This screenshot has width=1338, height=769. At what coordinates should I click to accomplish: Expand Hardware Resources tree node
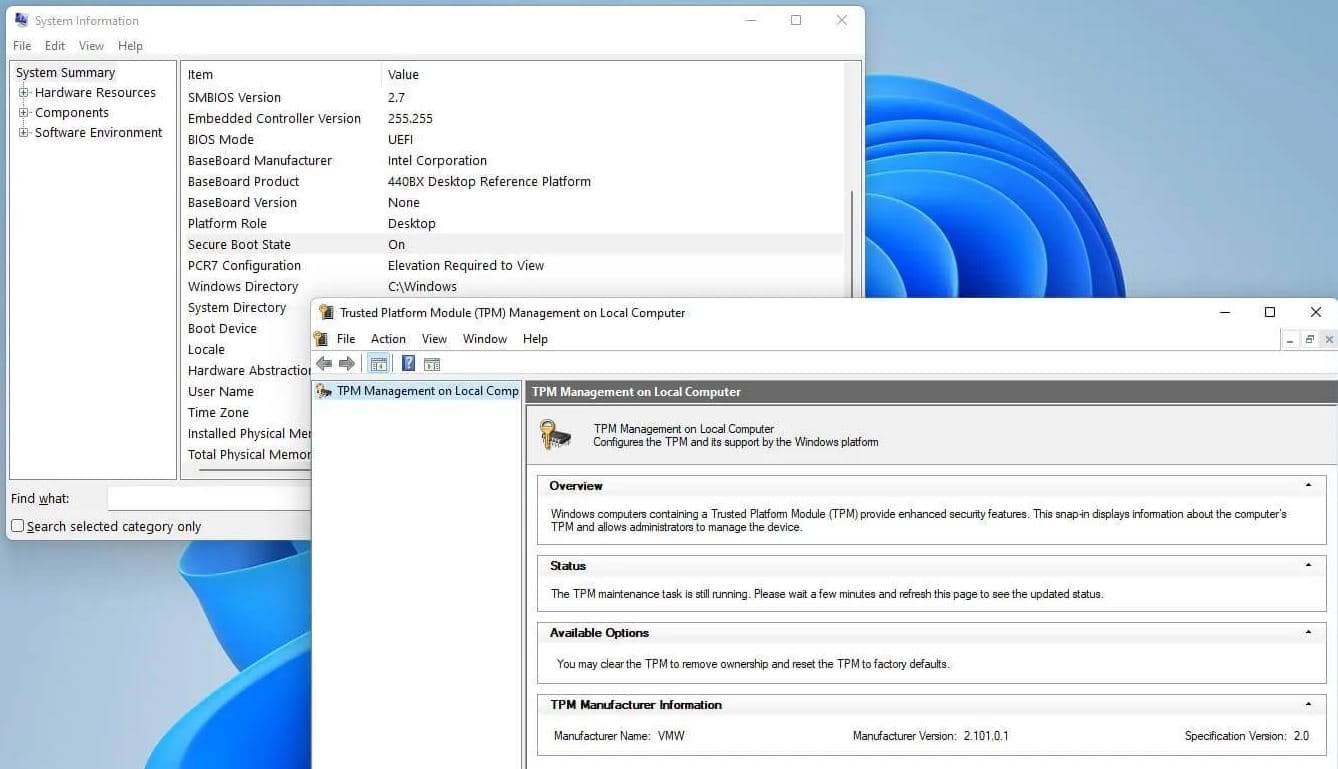click(24, 93)
